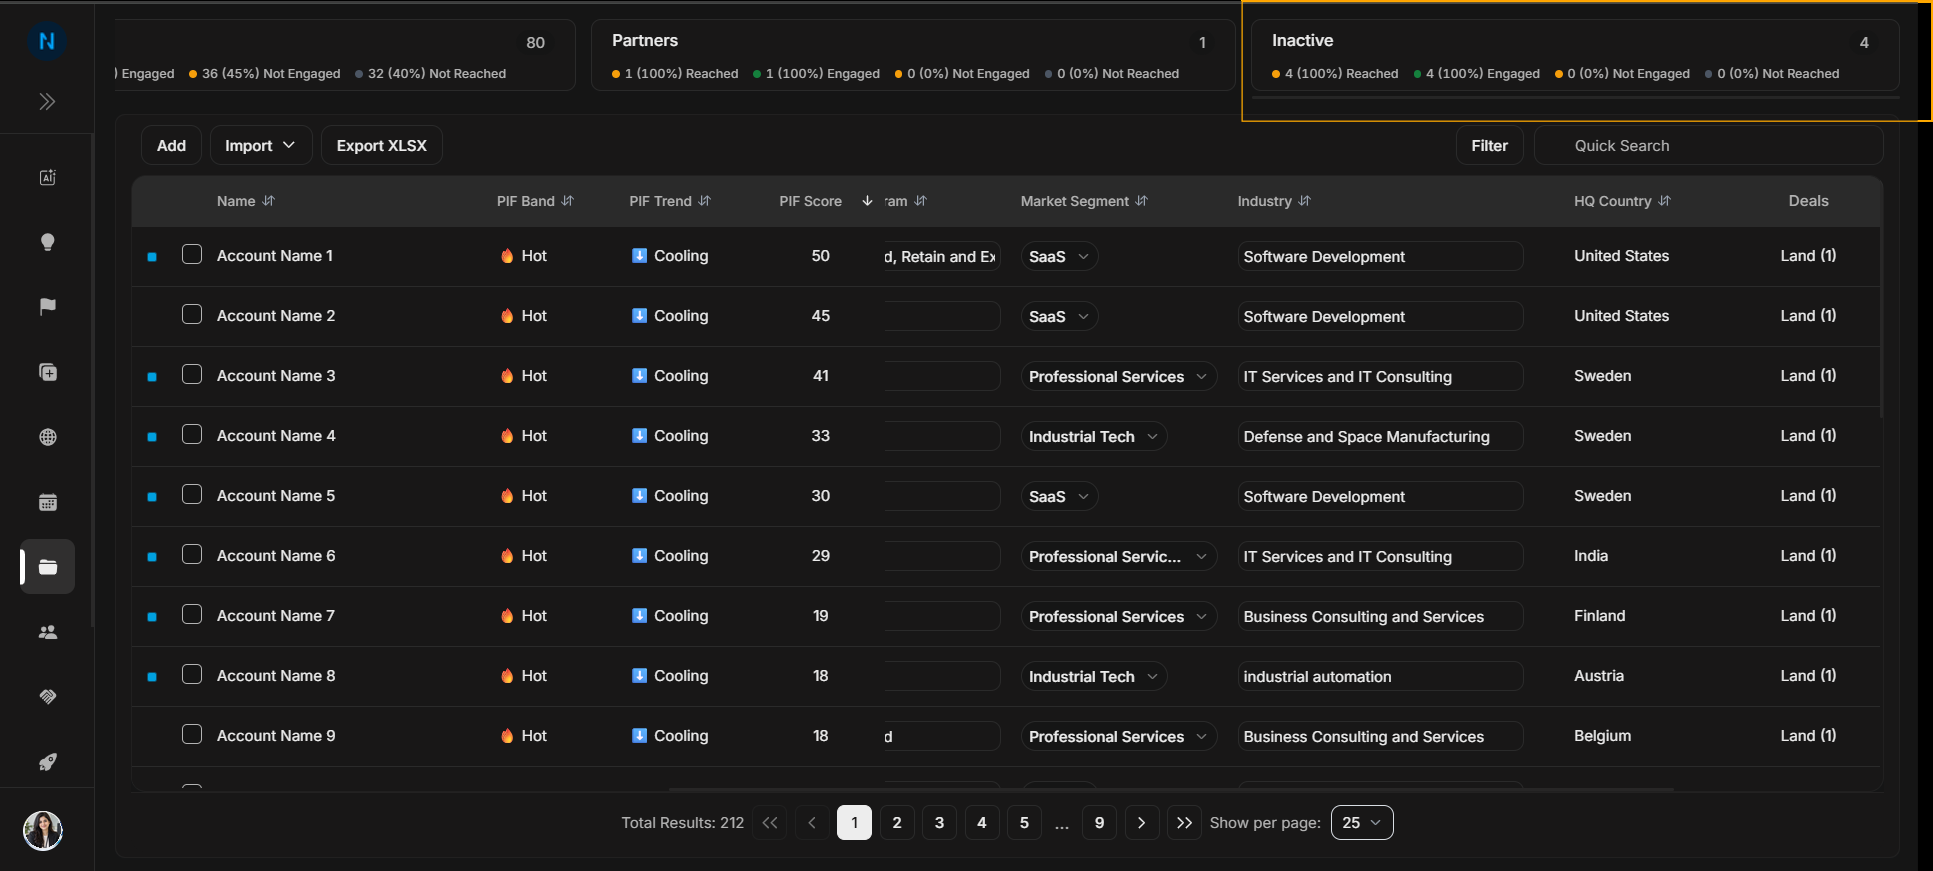This screenshot has width=1933, height=871.
Task: Open the user profile avatar
Action: (x=43, y=830)
